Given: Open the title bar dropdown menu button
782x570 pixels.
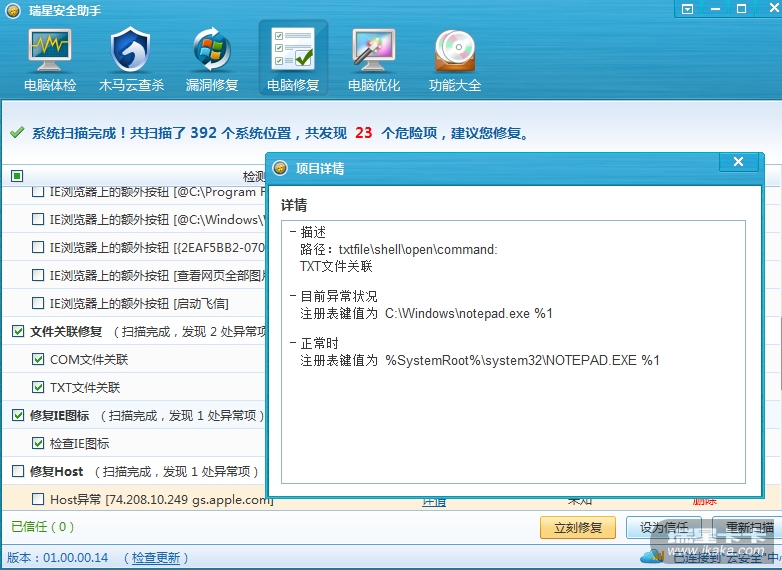Looking at the screenshot, I should (x=687, y=9).
